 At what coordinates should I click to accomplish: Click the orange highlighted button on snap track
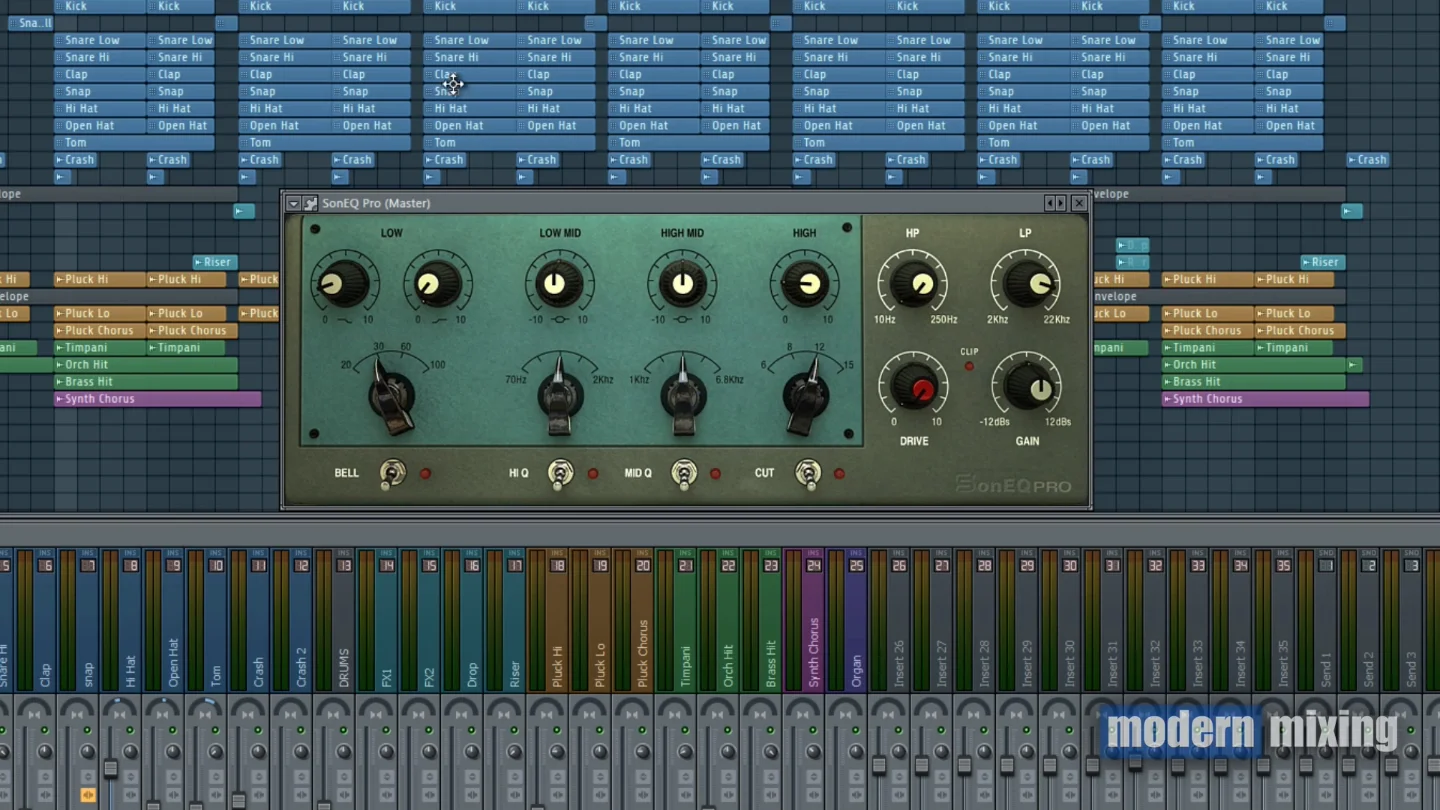tap(88, 795)
